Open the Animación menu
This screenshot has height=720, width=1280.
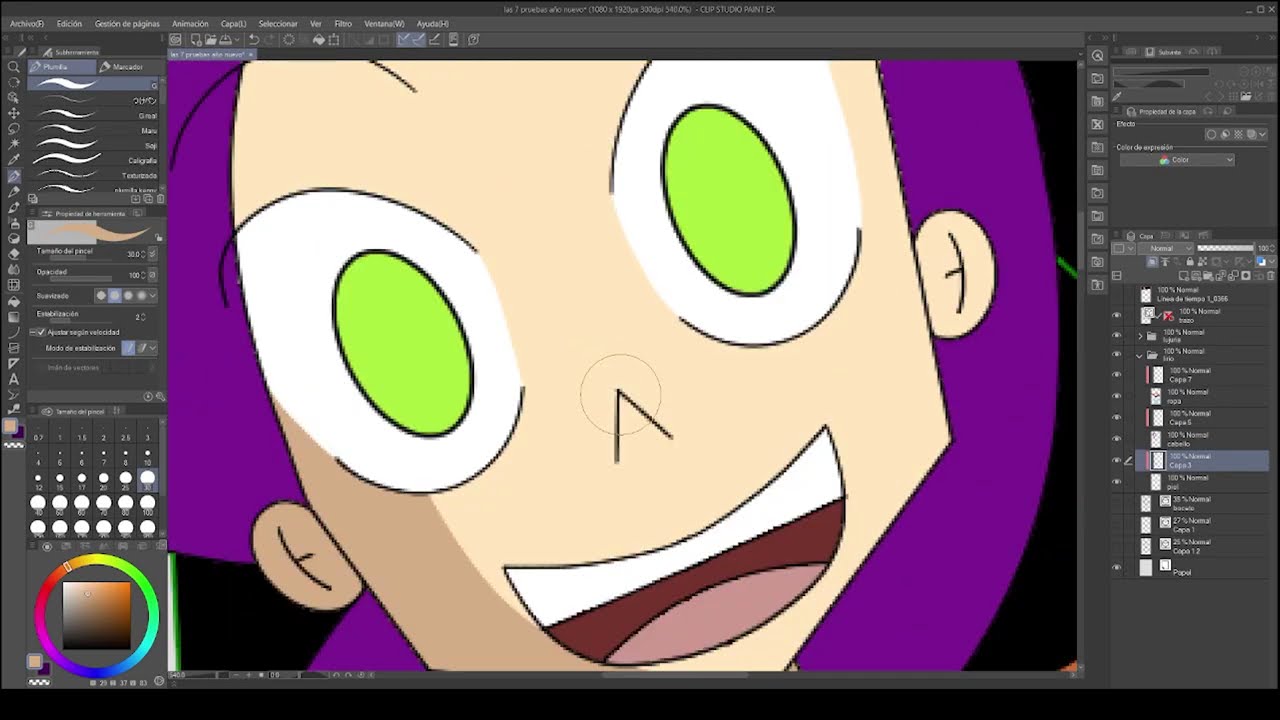(190, 23)
